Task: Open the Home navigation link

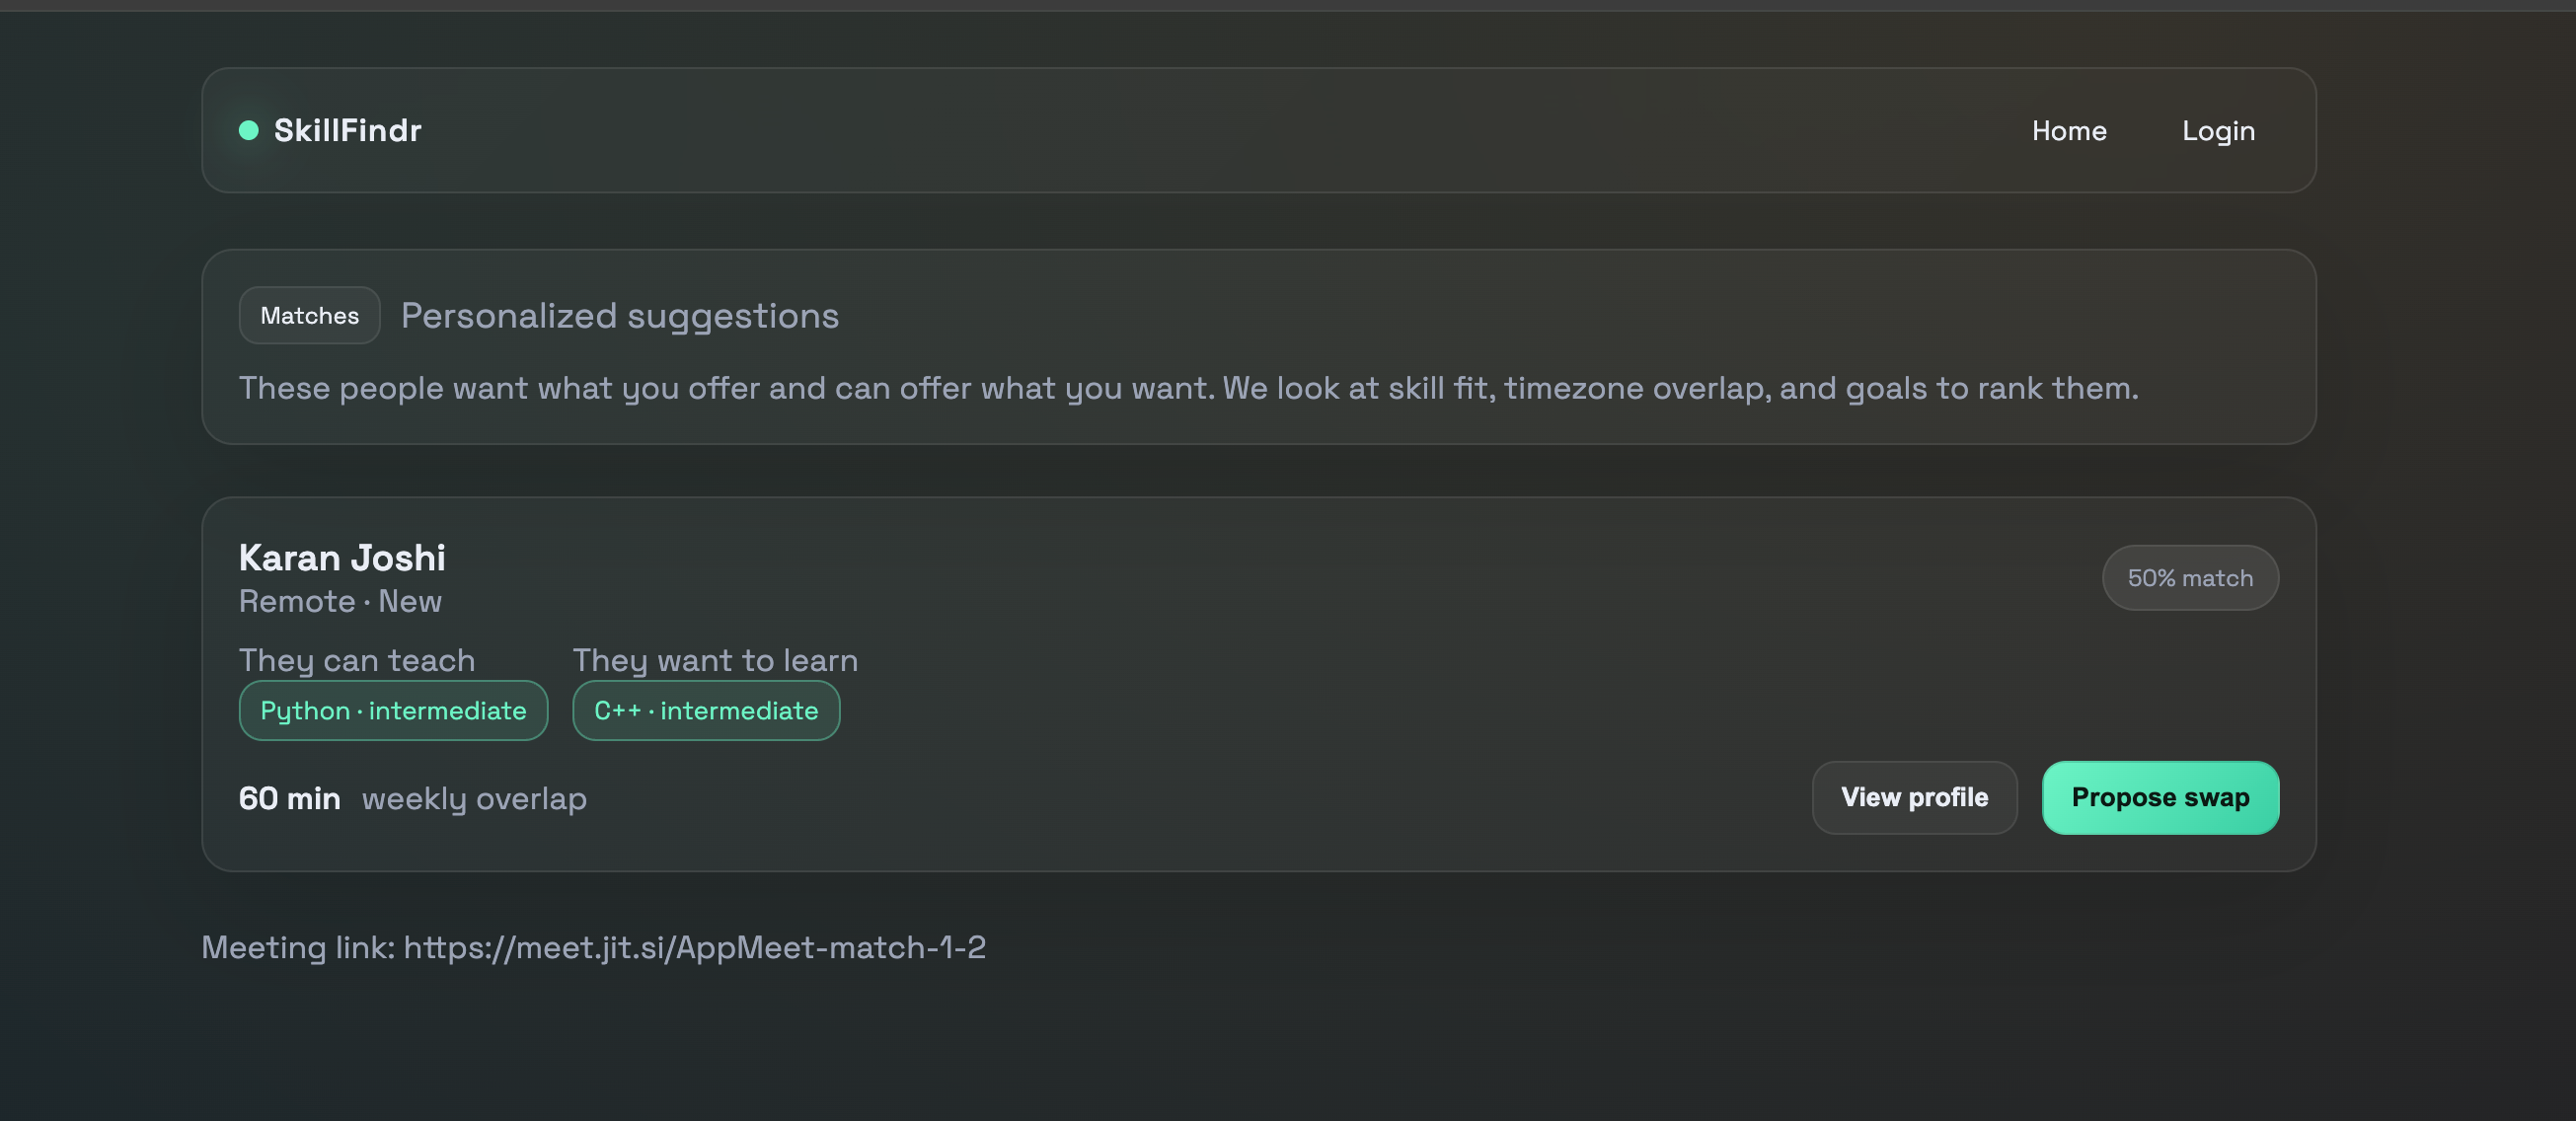Action: (2068, 131)
